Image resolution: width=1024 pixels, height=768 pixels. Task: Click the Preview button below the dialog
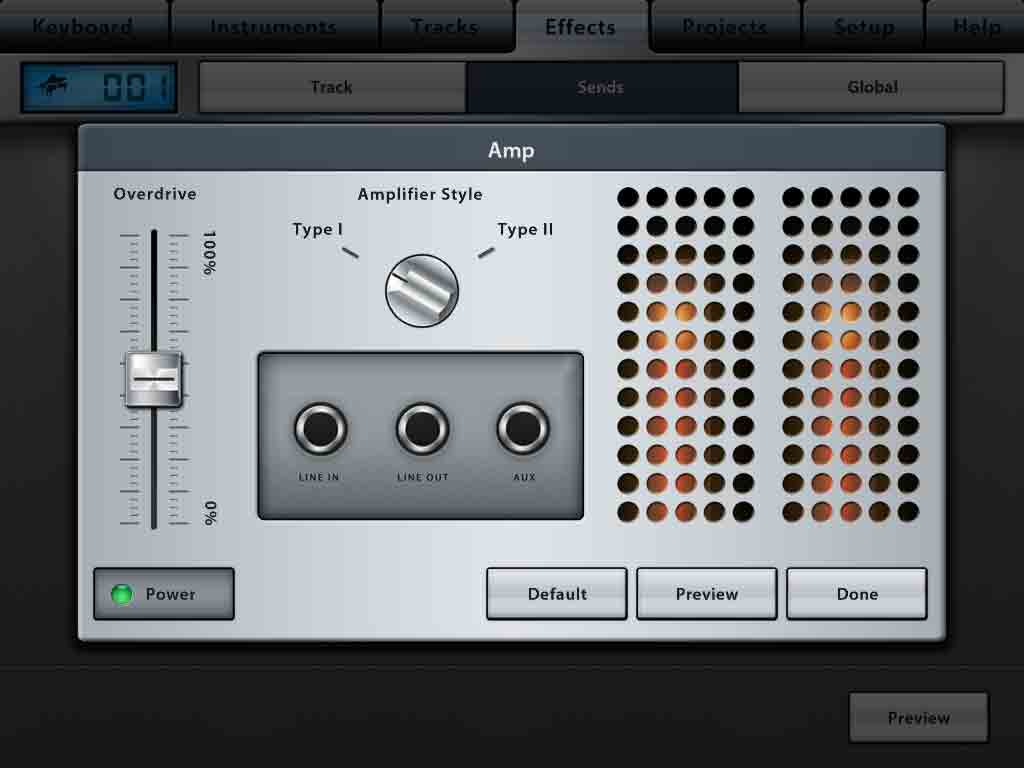tap(918, 717)
